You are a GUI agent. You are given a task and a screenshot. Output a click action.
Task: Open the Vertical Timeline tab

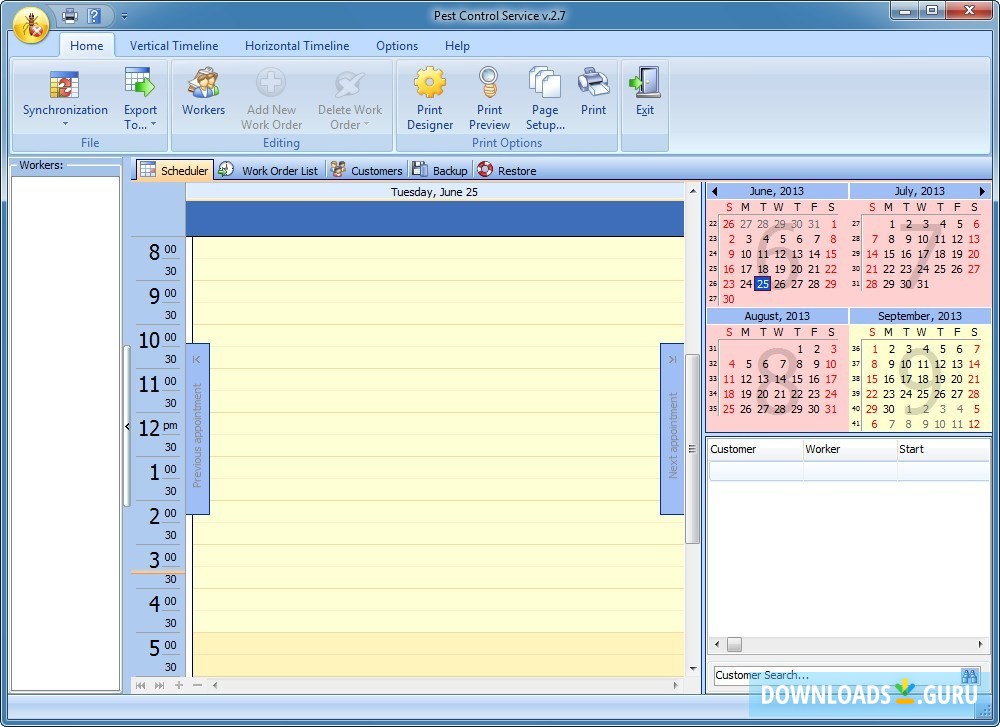point(173,46)
